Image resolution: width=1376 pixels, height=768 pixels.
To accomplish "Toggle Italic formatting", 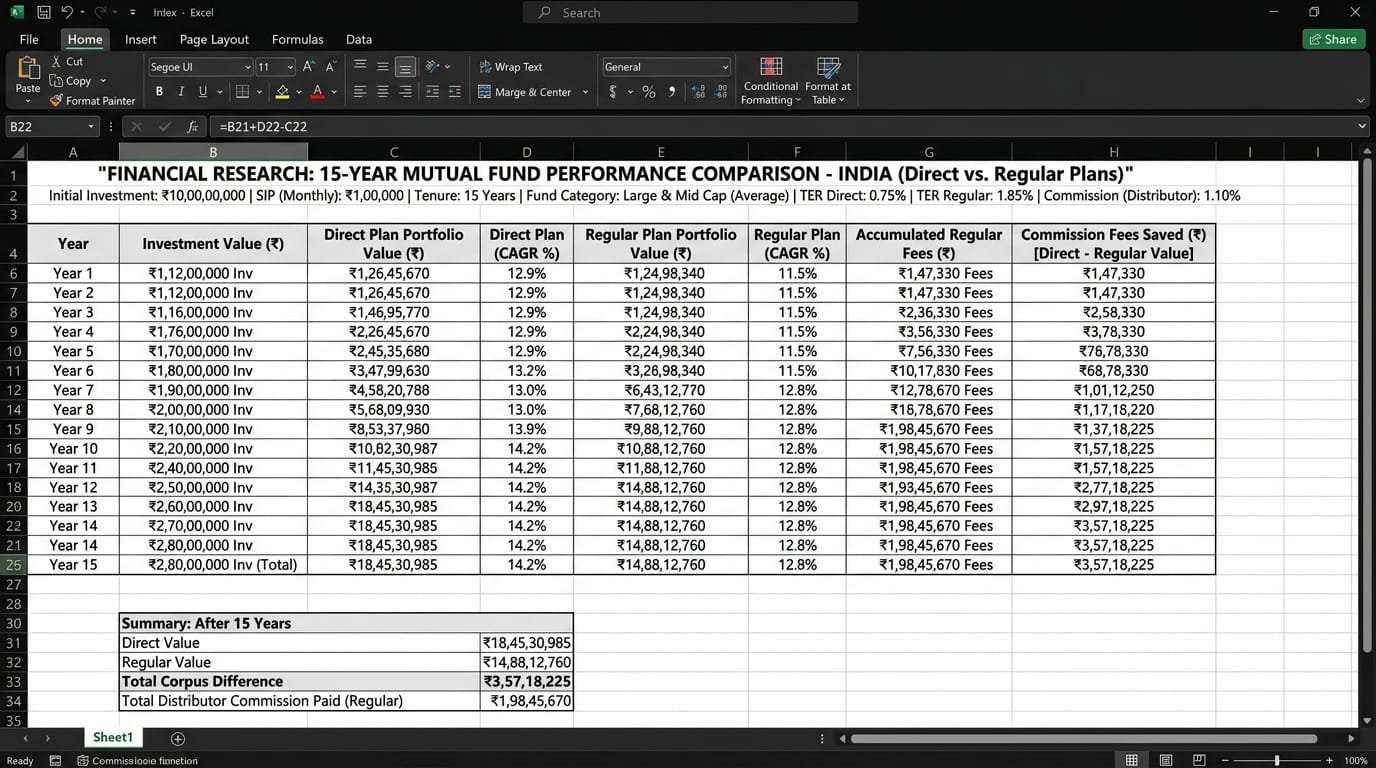I will [x=181, y=92].
